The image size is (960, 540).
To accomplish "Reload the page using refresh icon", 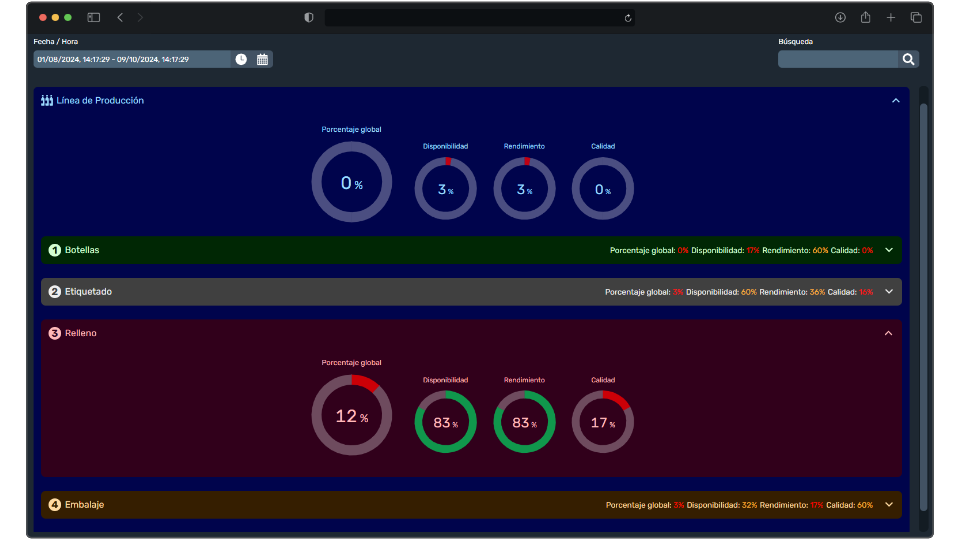I will coord(628,18).
